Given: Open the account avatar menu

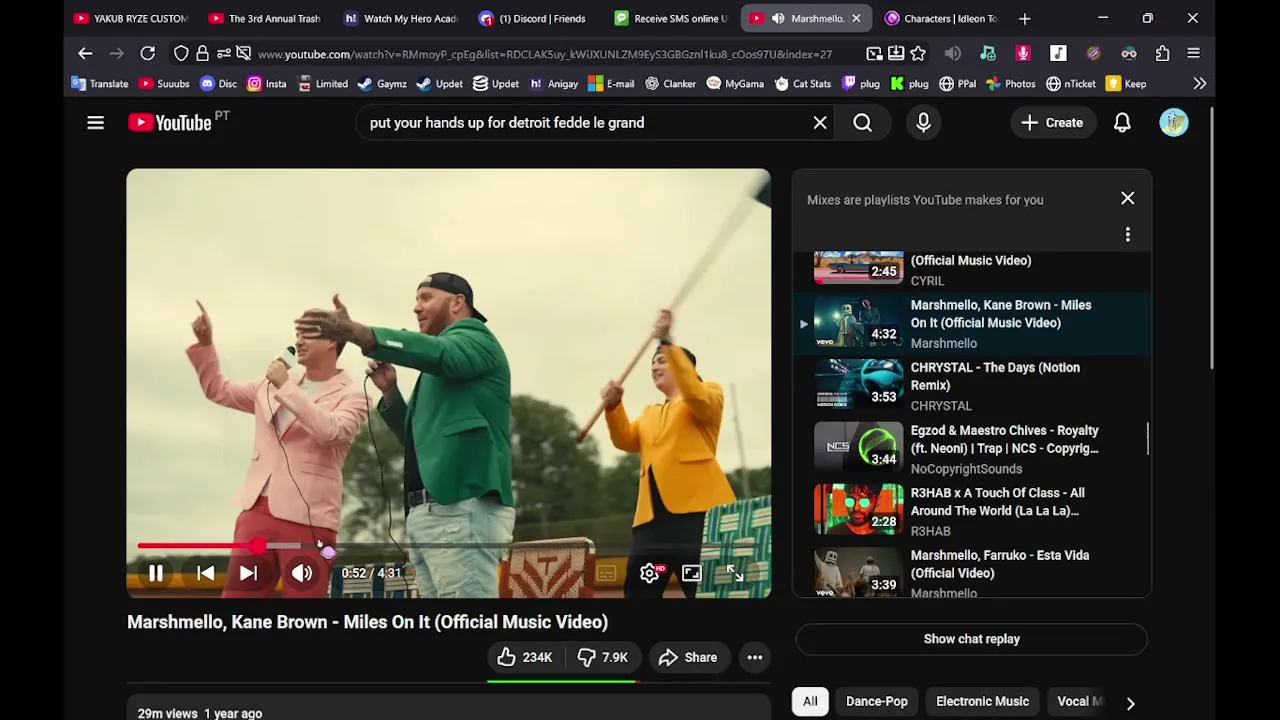Looking at the screenshot, I should pos(1174,123).
